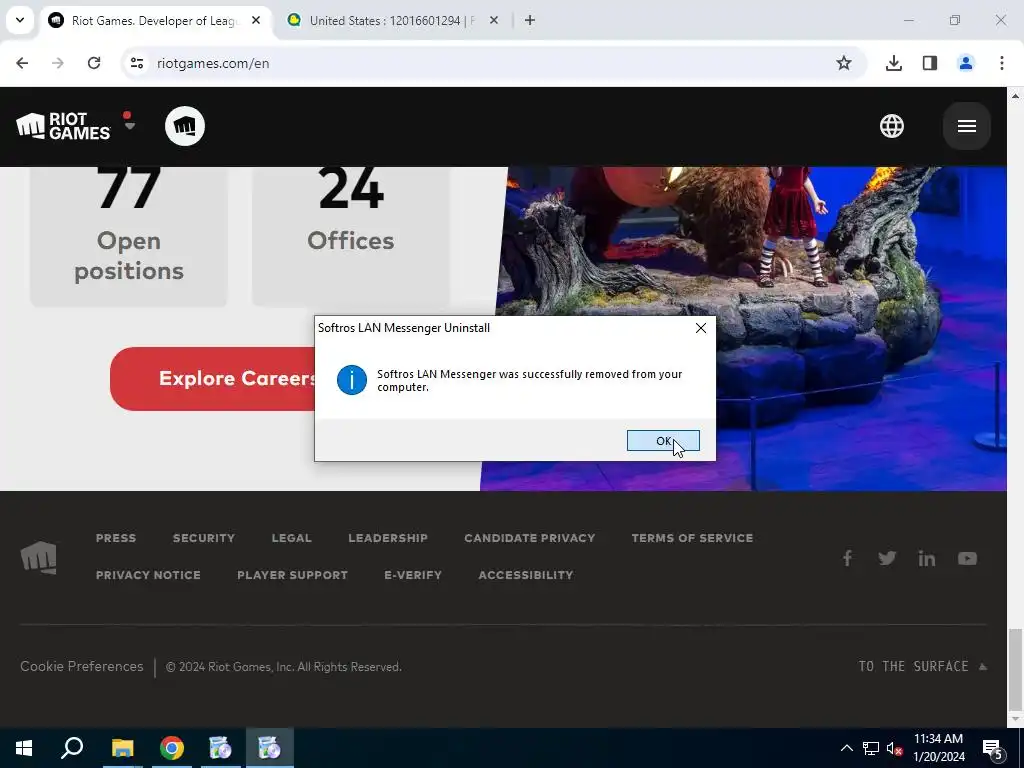Screen dimensions: 1024x768
Task: Bookmark this page with the star icon
Action: [x=844, y=63]
